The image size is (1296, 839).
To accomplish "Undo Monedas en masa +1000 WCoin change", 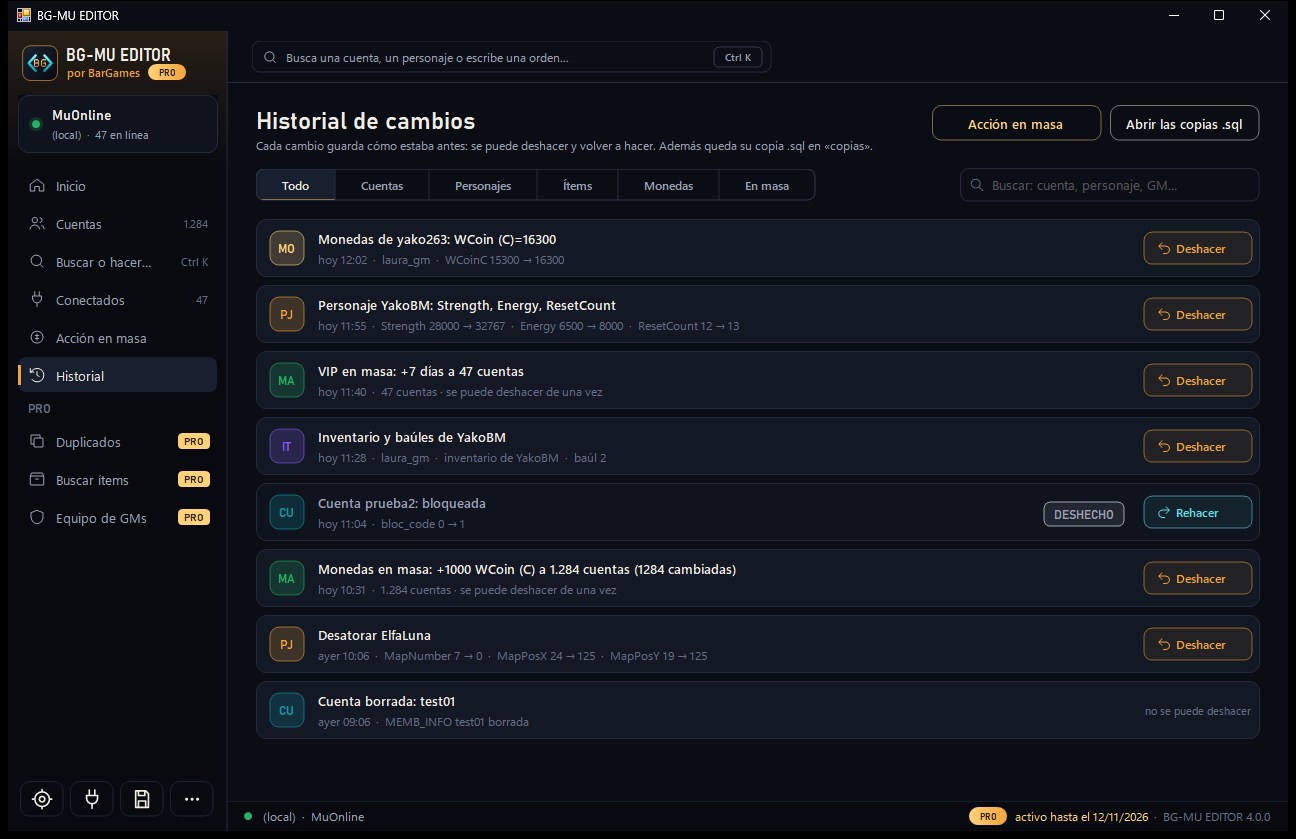I will click(1198, 579).
